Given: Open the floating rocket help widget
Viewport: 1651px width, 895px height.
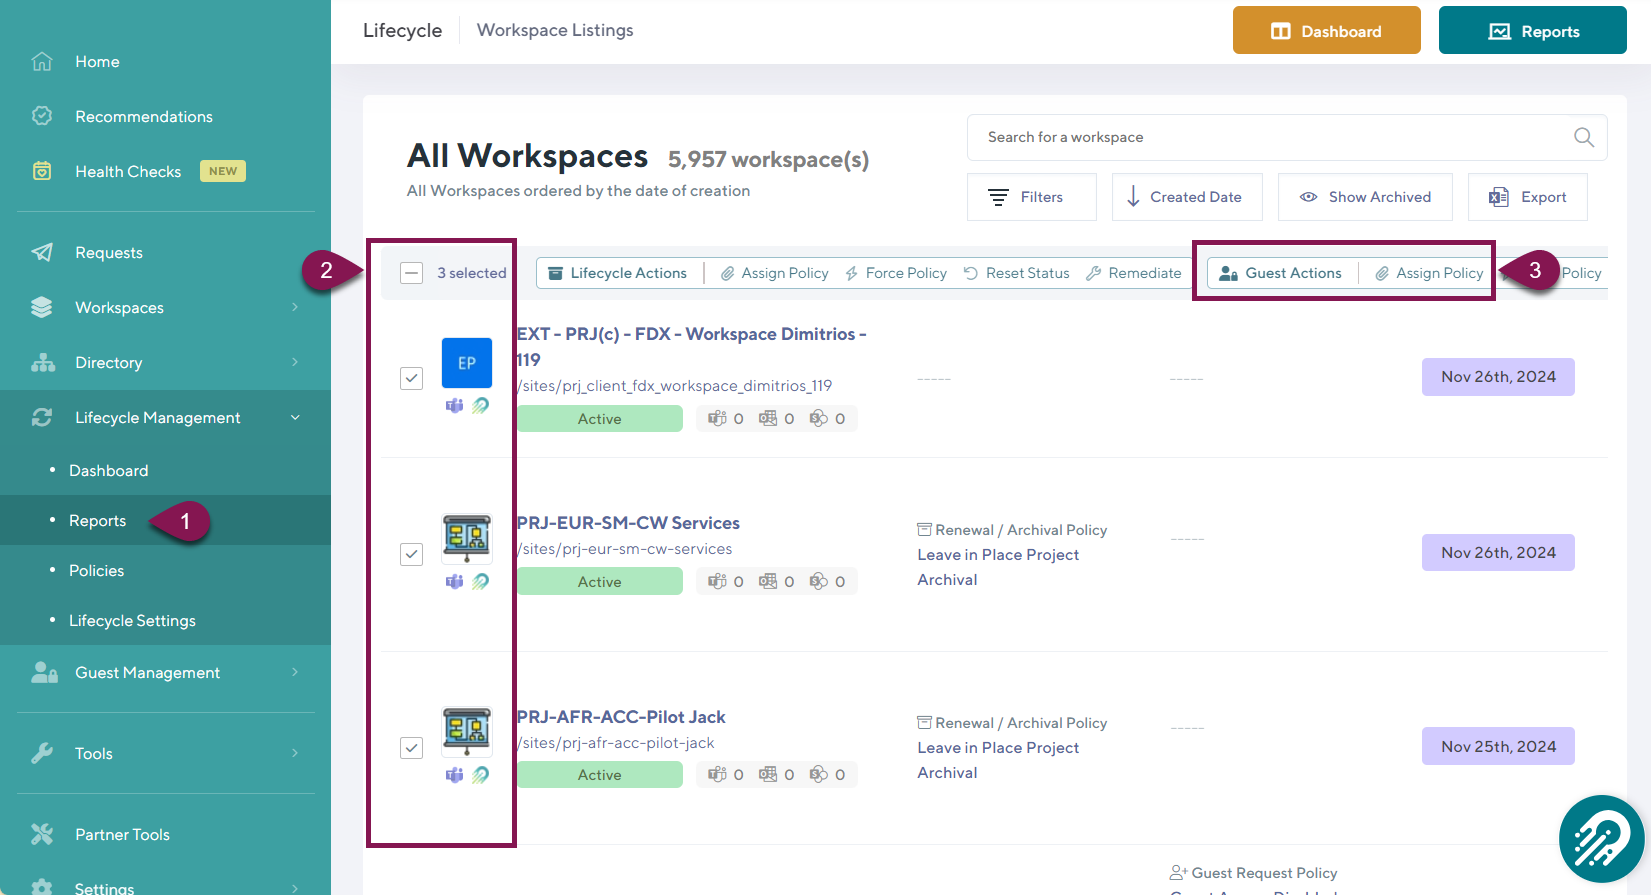Looking at the screenshot, I should pos(1601,839).
